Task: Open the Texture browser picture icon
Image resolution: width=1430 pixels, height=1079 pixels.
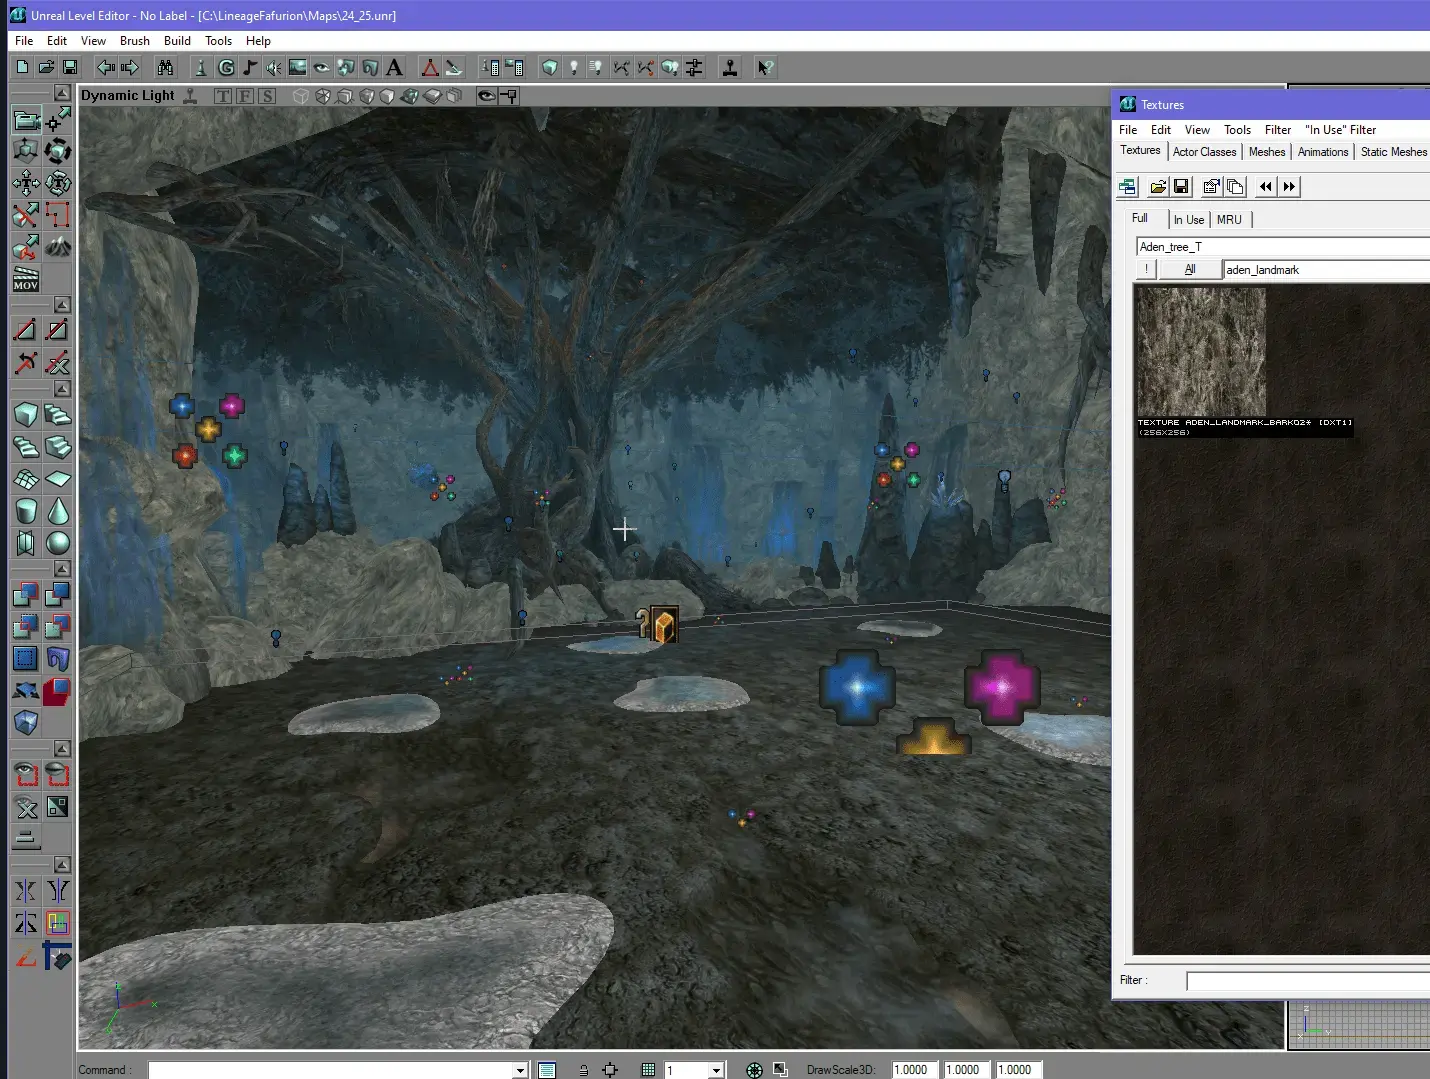Action: coord(298,67)
